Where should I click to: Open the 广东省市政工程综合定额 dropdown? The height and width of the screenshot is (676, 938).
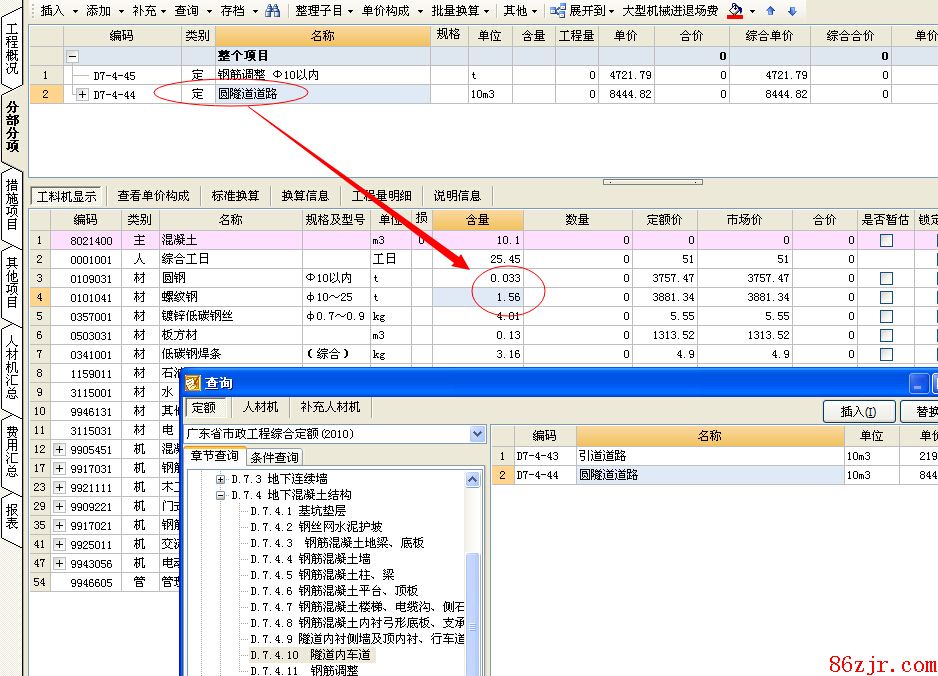coord(478,435)
